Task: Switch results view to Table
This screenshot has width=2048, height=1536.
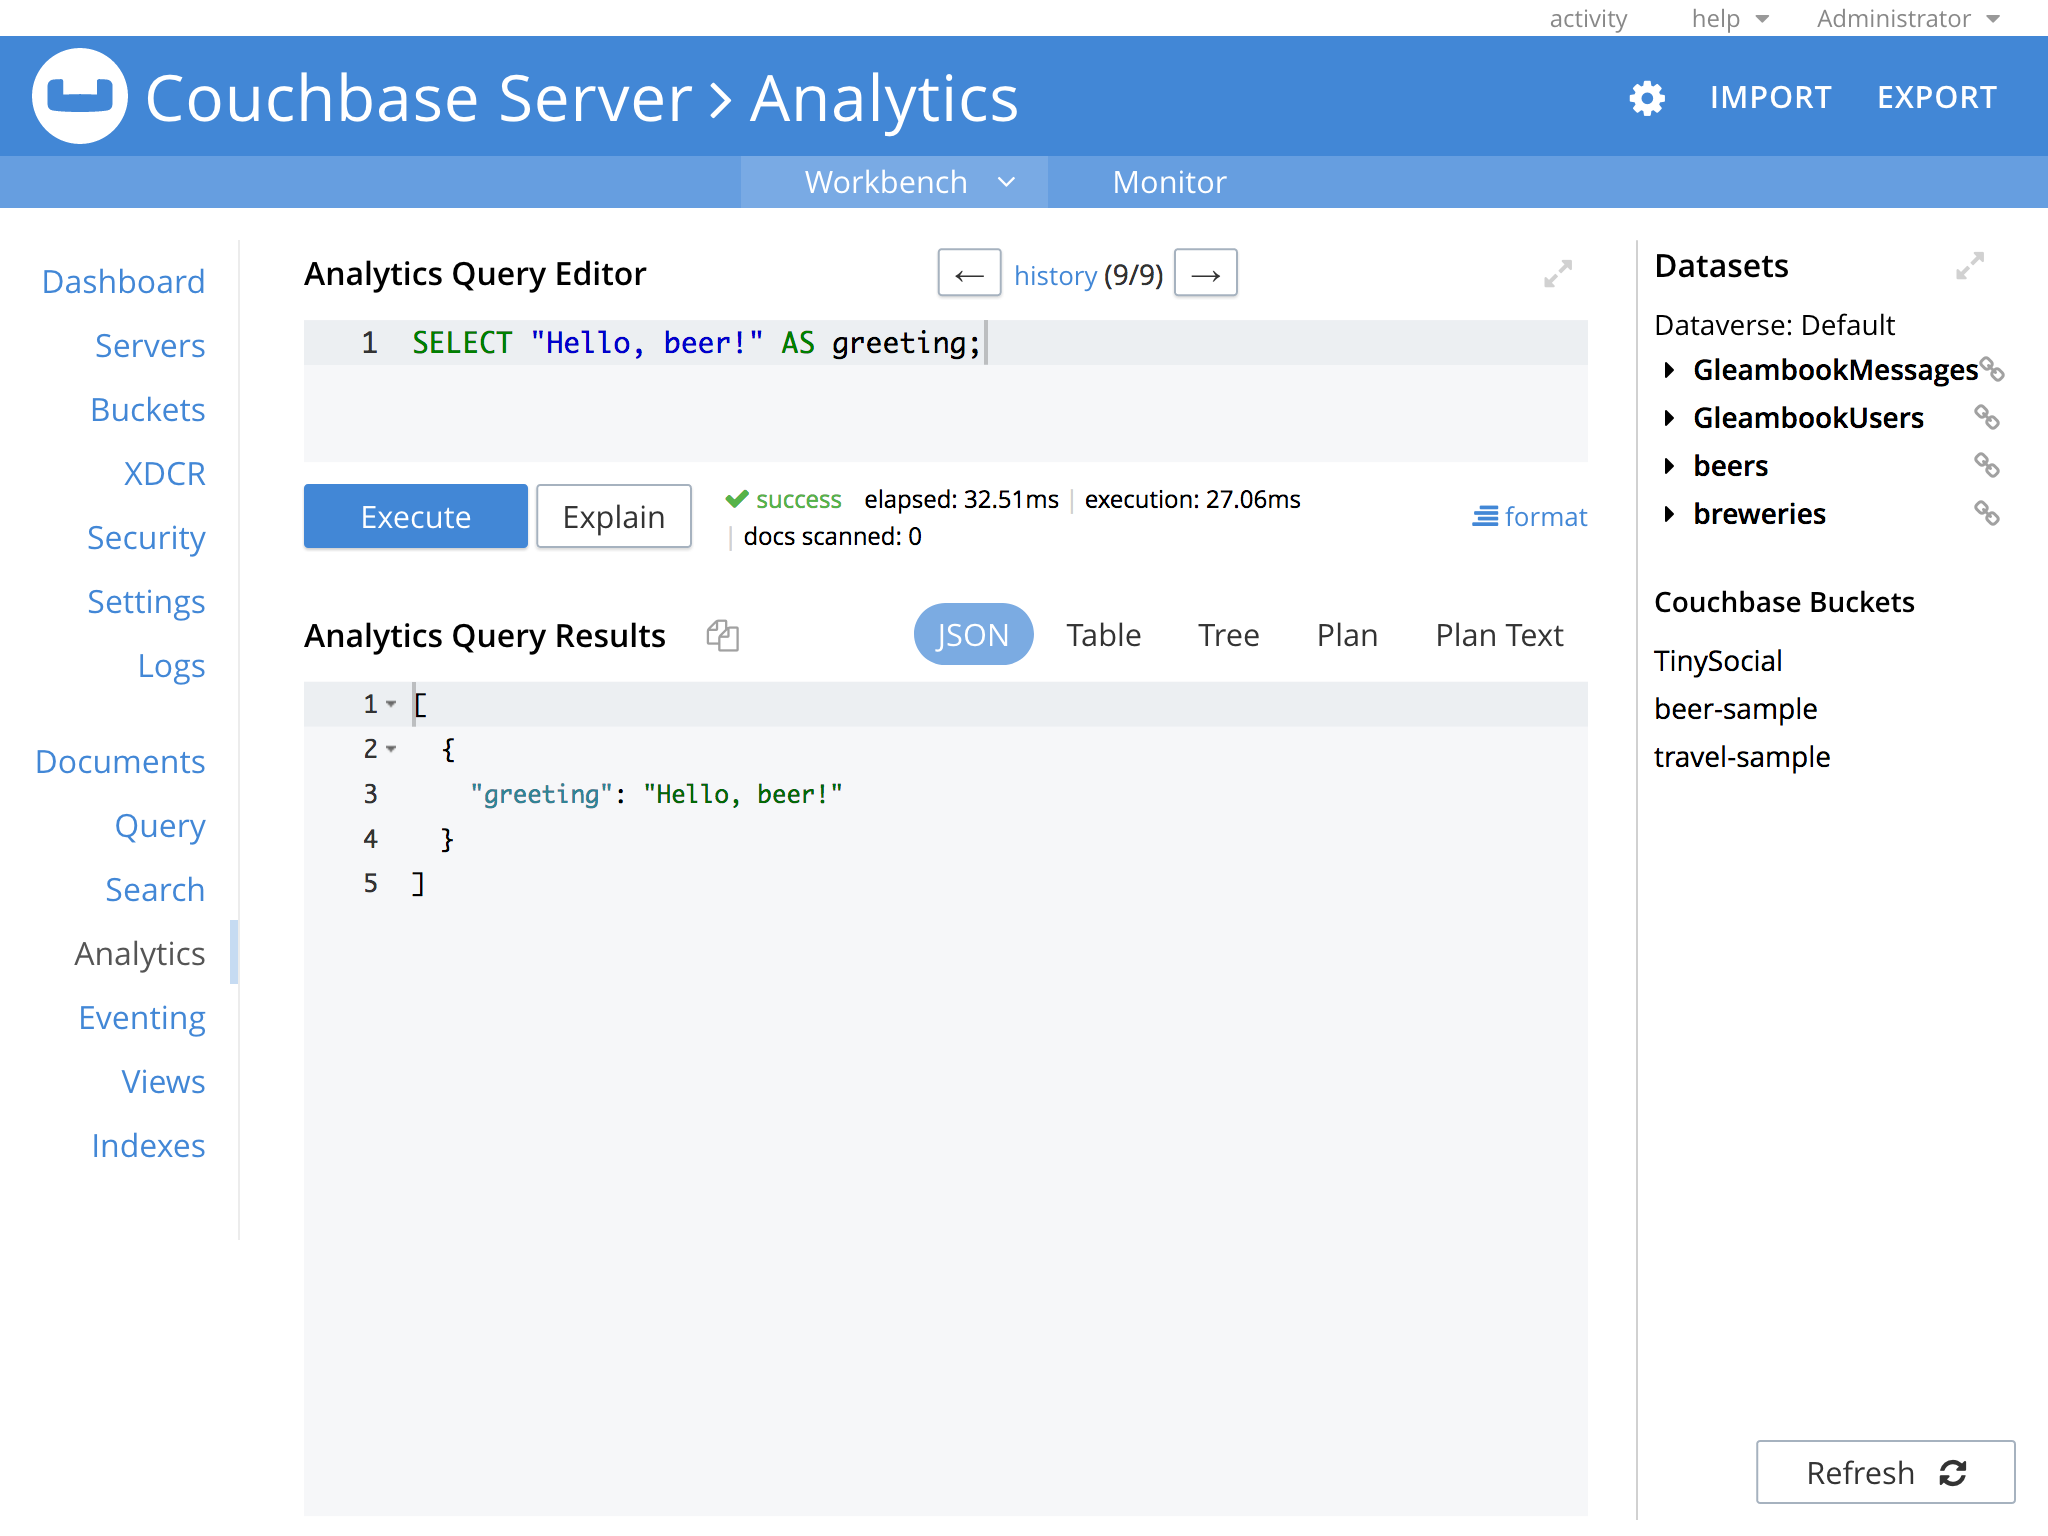Action: (x=1102, y=635)
